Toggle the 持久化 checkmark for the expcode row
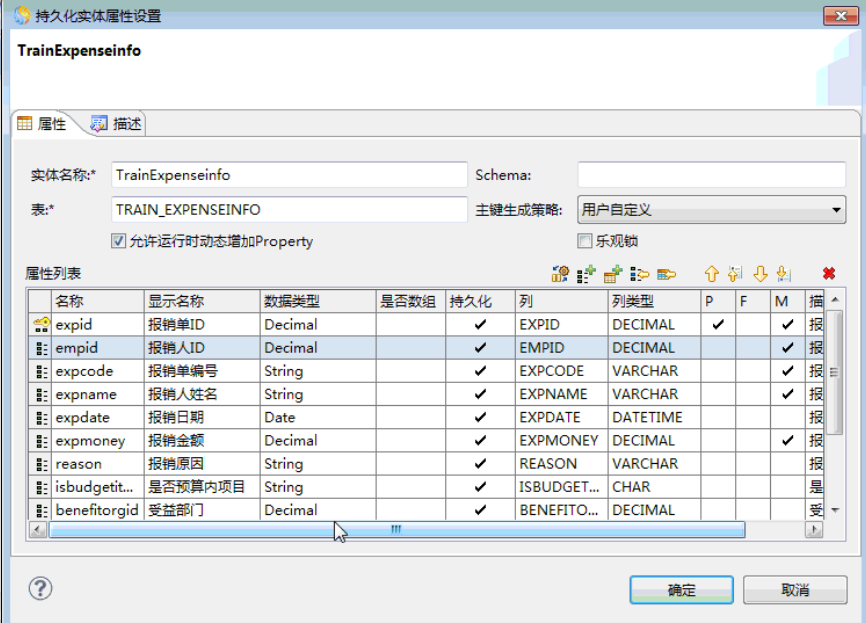Screen dimensions: 866x623 pyautogui.click(x=480, y=371)
